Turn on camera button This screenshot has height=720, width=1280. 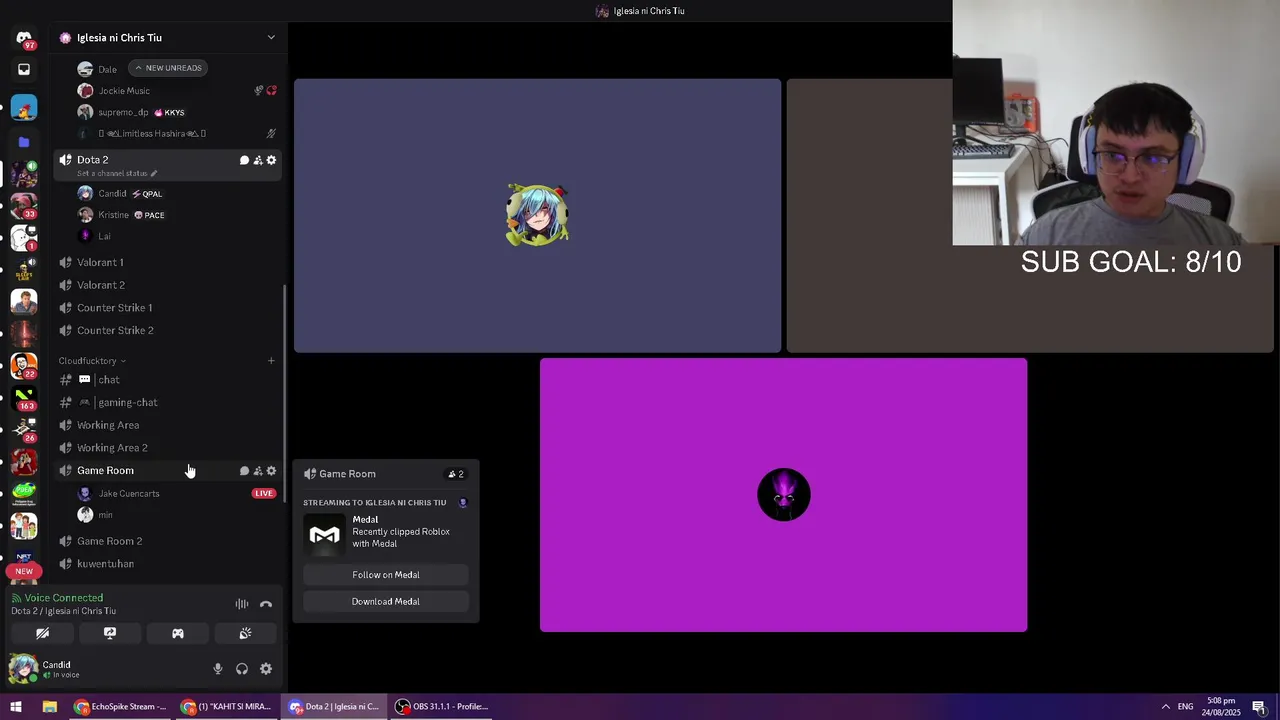point(42,633)
